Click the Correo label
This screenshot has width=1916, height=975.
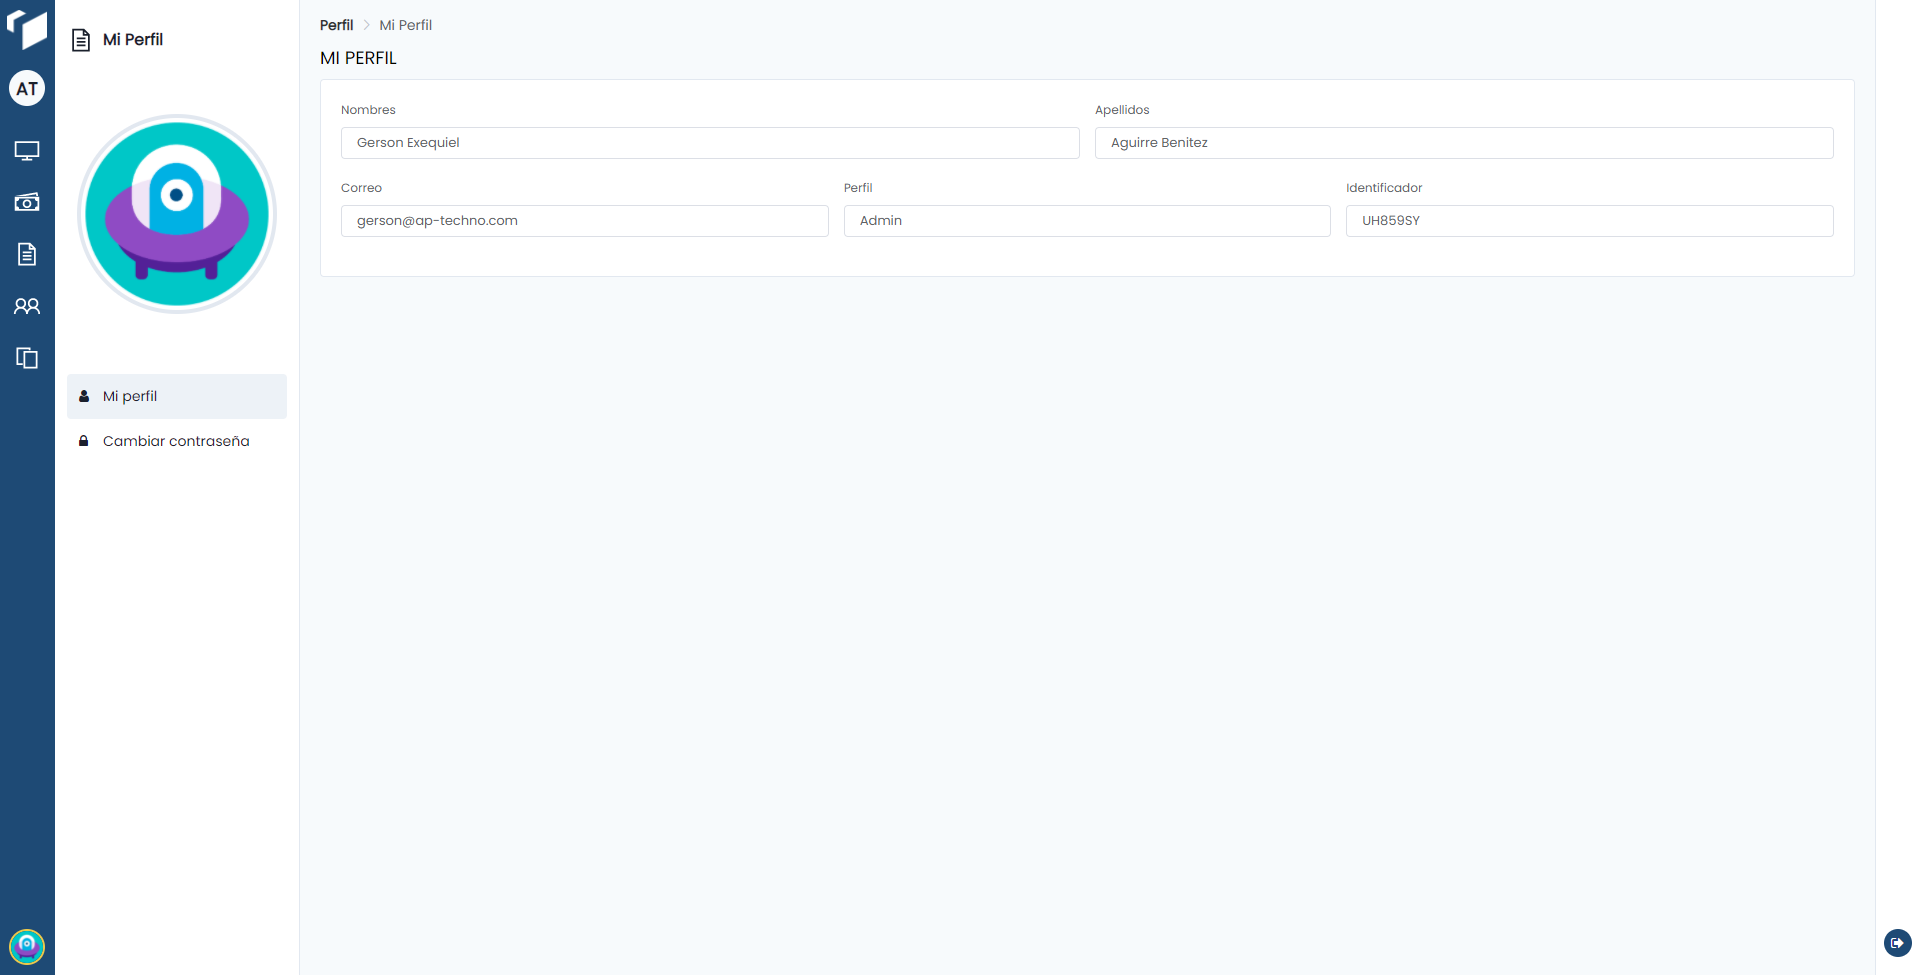click(361, 188)
